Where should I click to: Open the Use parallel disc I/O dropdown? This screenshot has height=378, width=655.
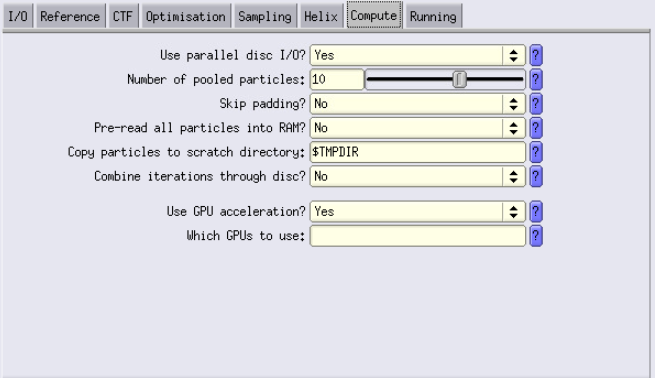tap(417, 55)
